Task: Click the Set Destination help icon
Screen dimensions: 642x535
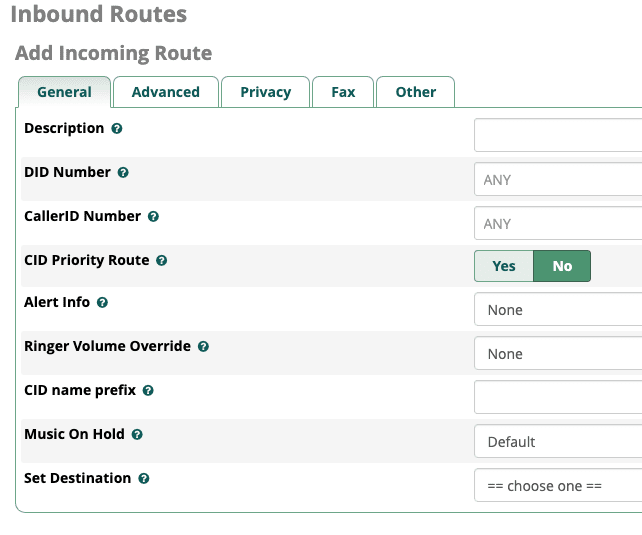Action: 144,479
